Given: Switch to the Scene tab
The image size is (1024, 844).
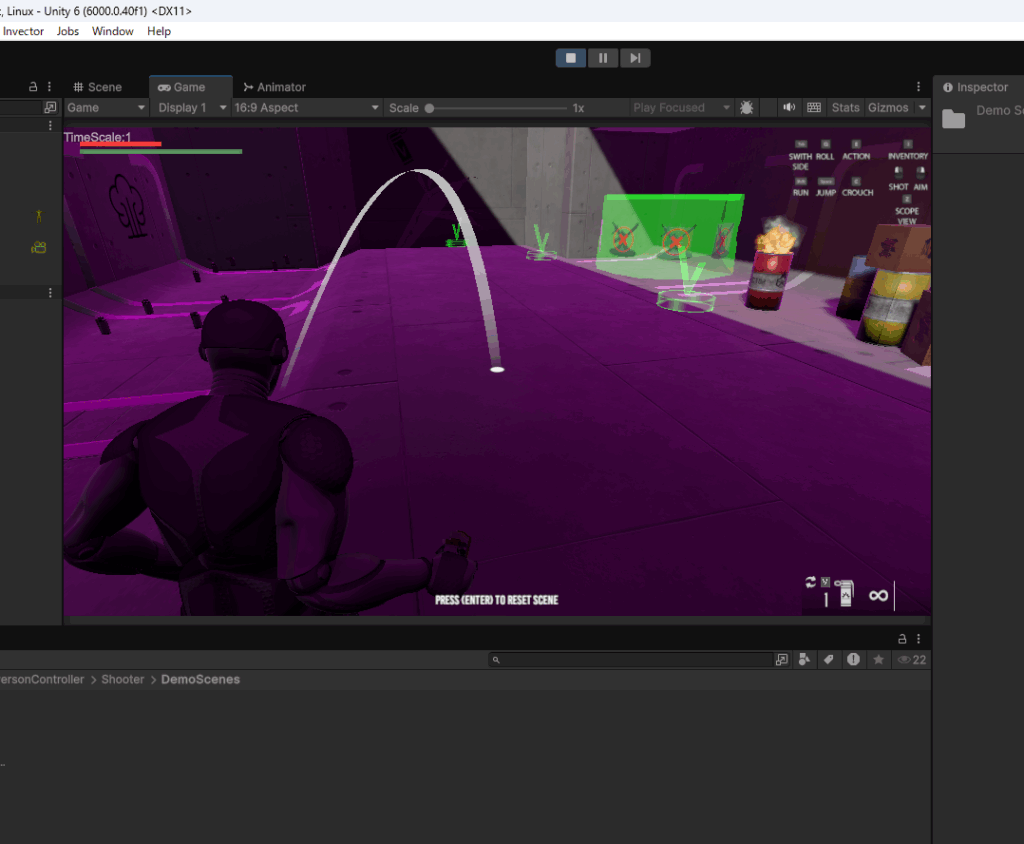Looking at the screenshot, I should pos(97,87).
